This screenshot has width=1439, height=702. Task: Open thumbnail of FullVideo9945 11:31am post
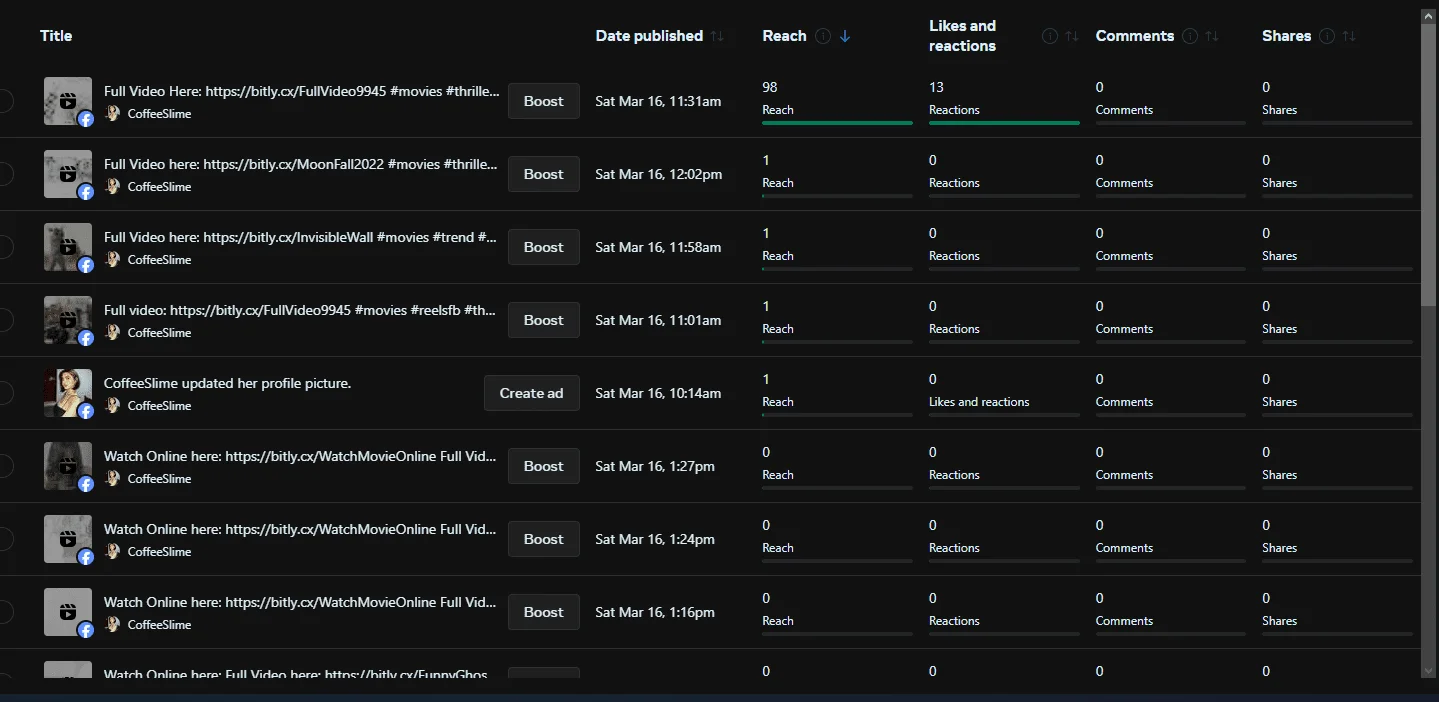[68, 101]
